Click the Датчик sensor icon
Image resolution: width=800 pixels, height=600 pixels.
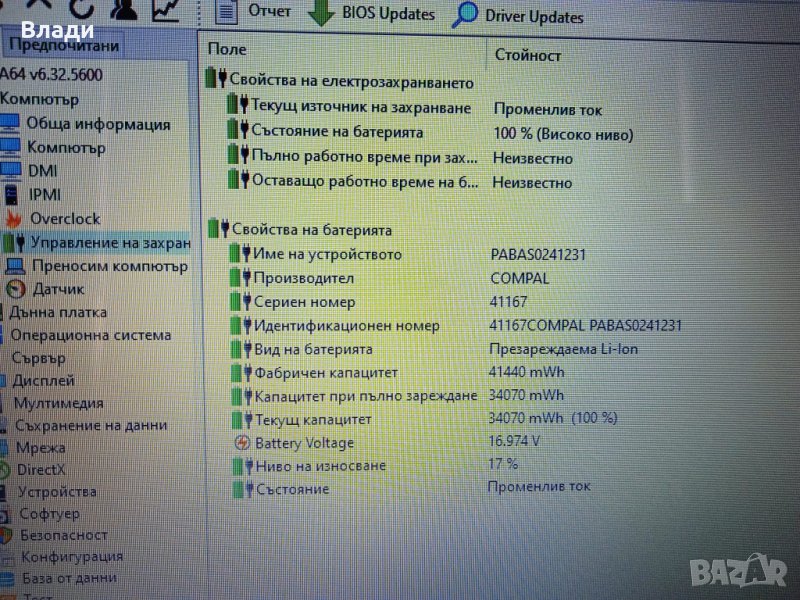click(15, 289)
